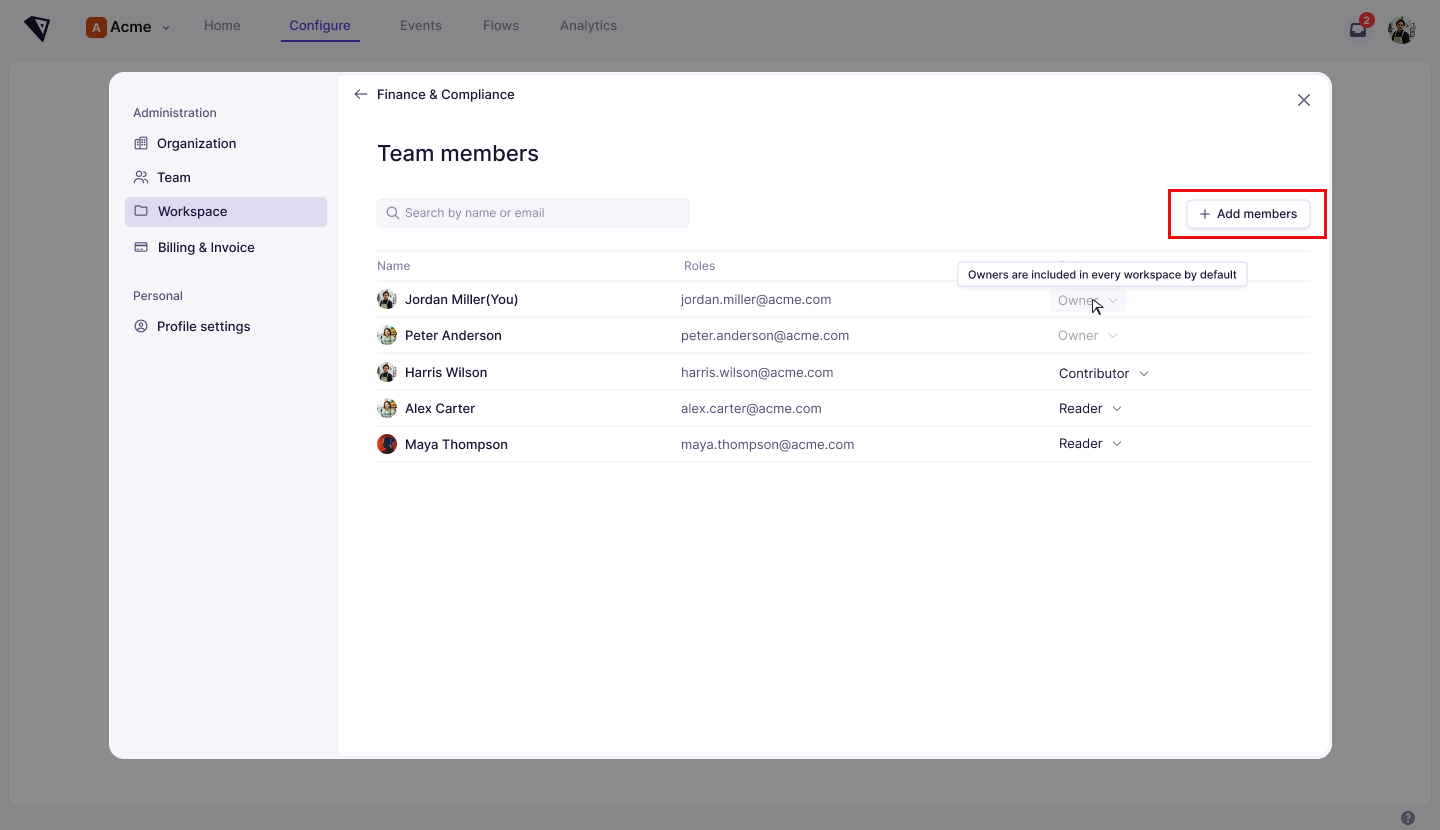This screenshot has height=830, width=1440.
Task: Open Maya Thompson's Reader role dropdown
Action: tap(1090, 443)
